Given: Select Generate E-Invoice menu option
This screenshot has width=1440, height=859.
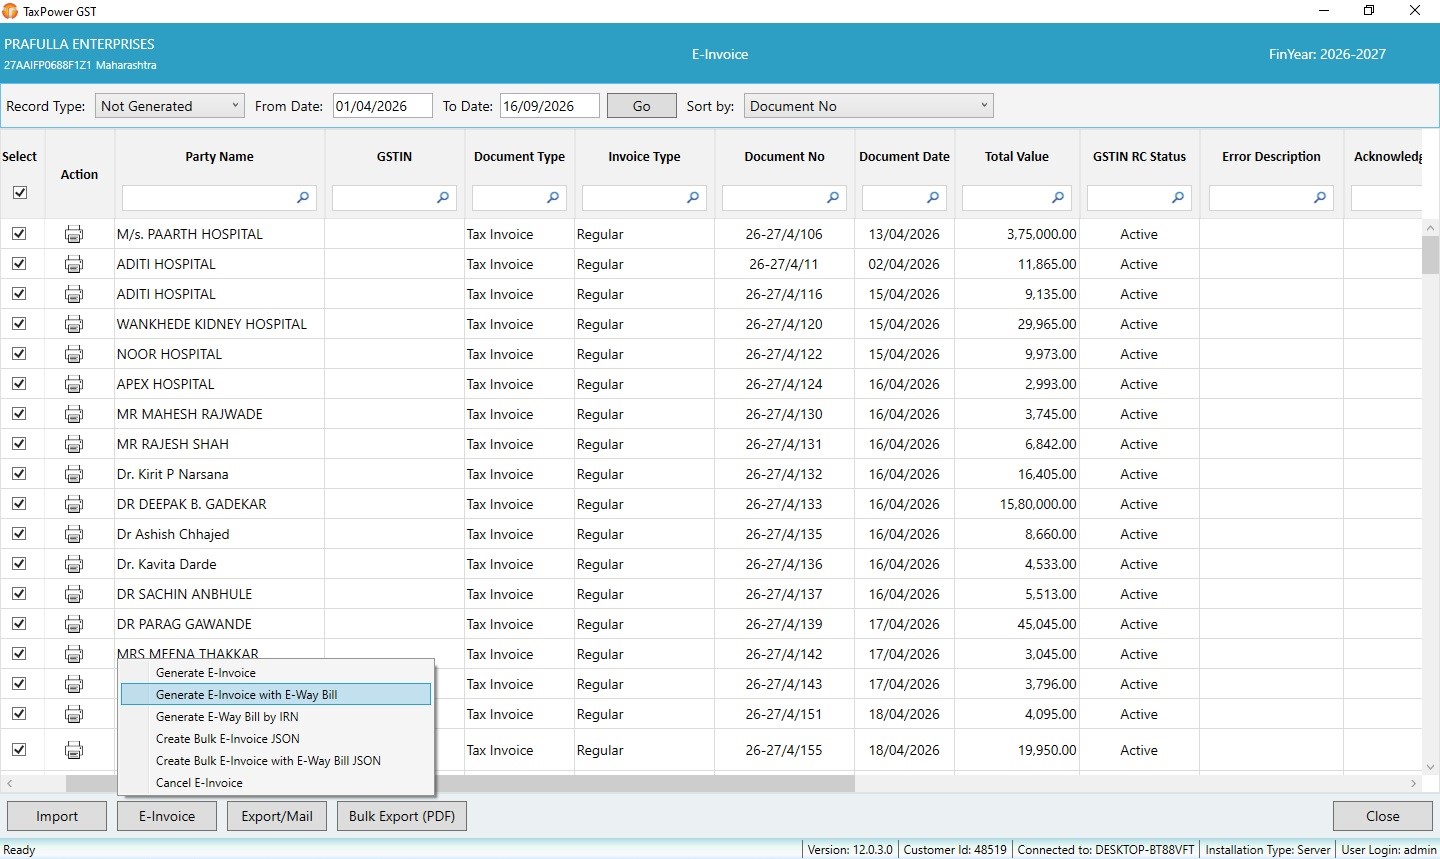Looking at the screenshot, I should (276, 673).
